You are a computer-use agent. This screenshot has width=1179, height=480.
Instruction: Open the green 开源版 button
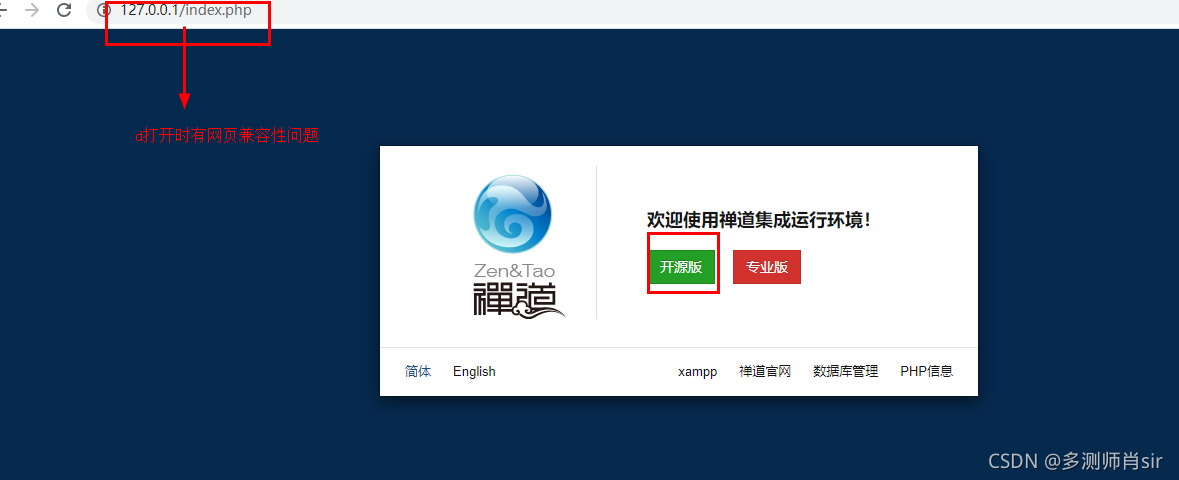680,267
